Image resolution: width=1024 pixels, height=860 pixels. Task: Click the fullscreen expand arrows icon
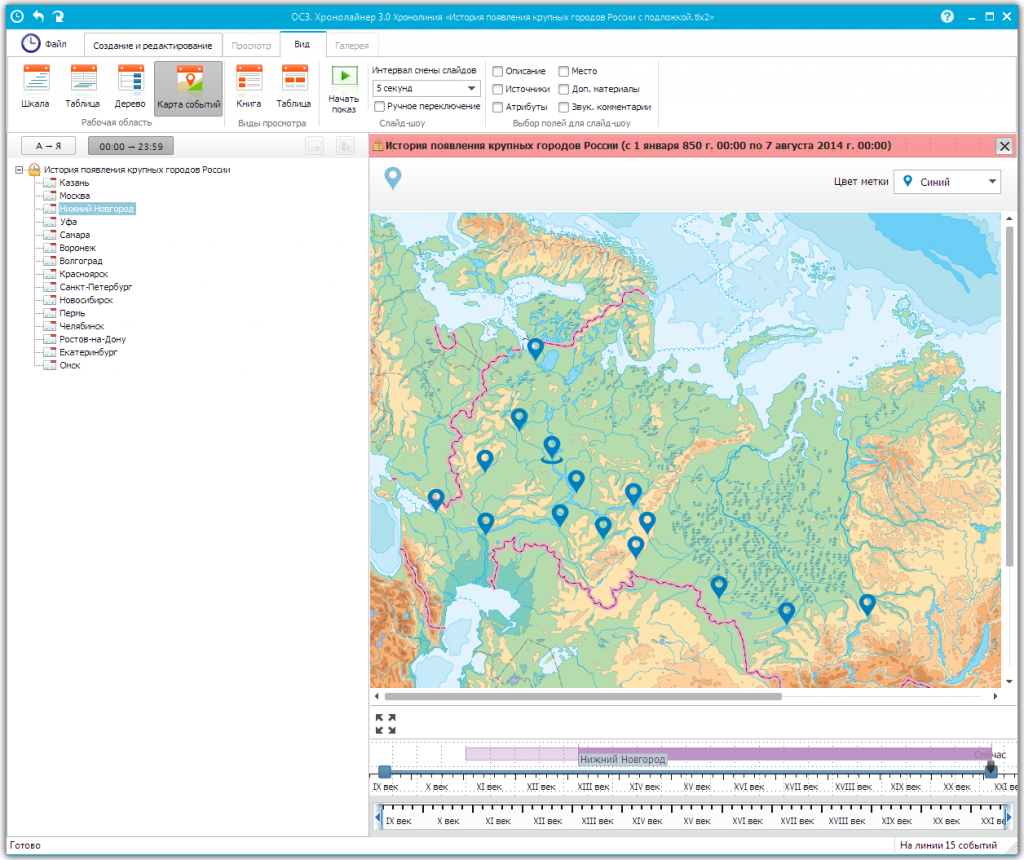(385, 723)
